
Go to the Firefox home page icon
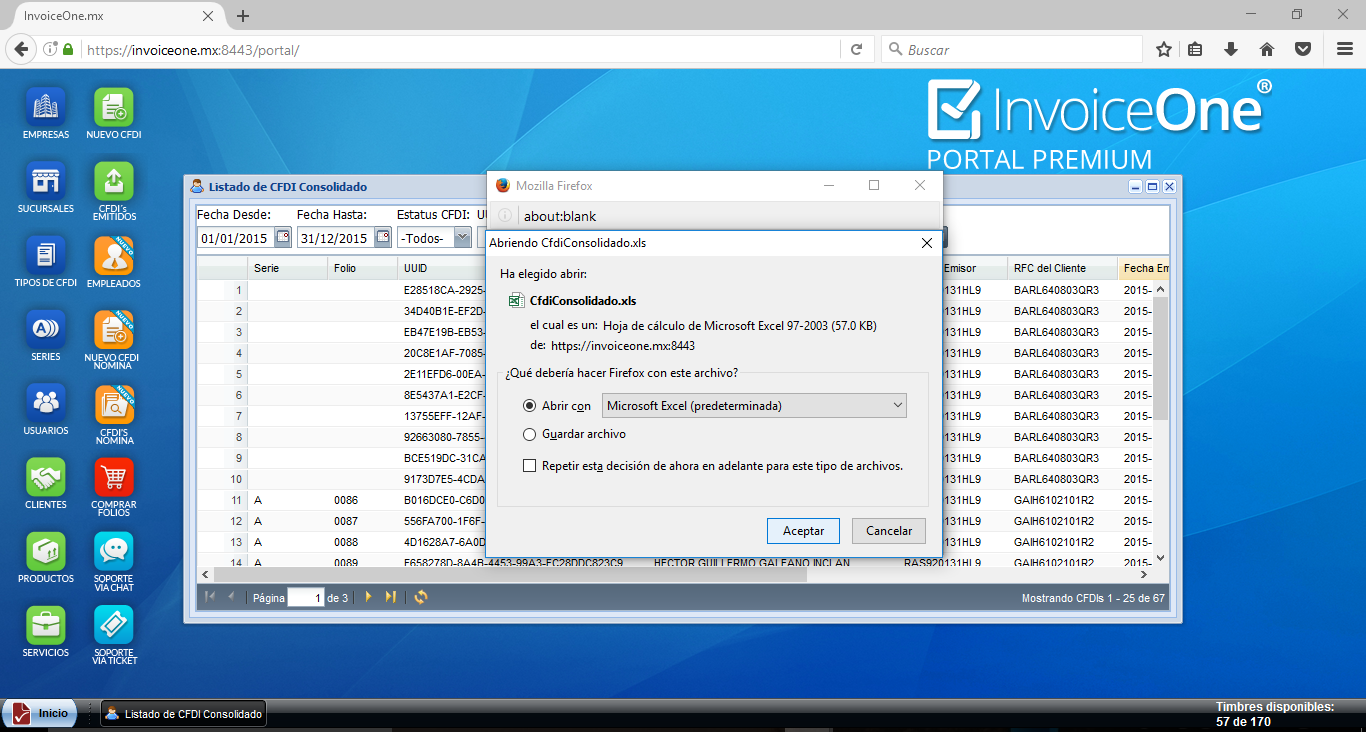1266,49
